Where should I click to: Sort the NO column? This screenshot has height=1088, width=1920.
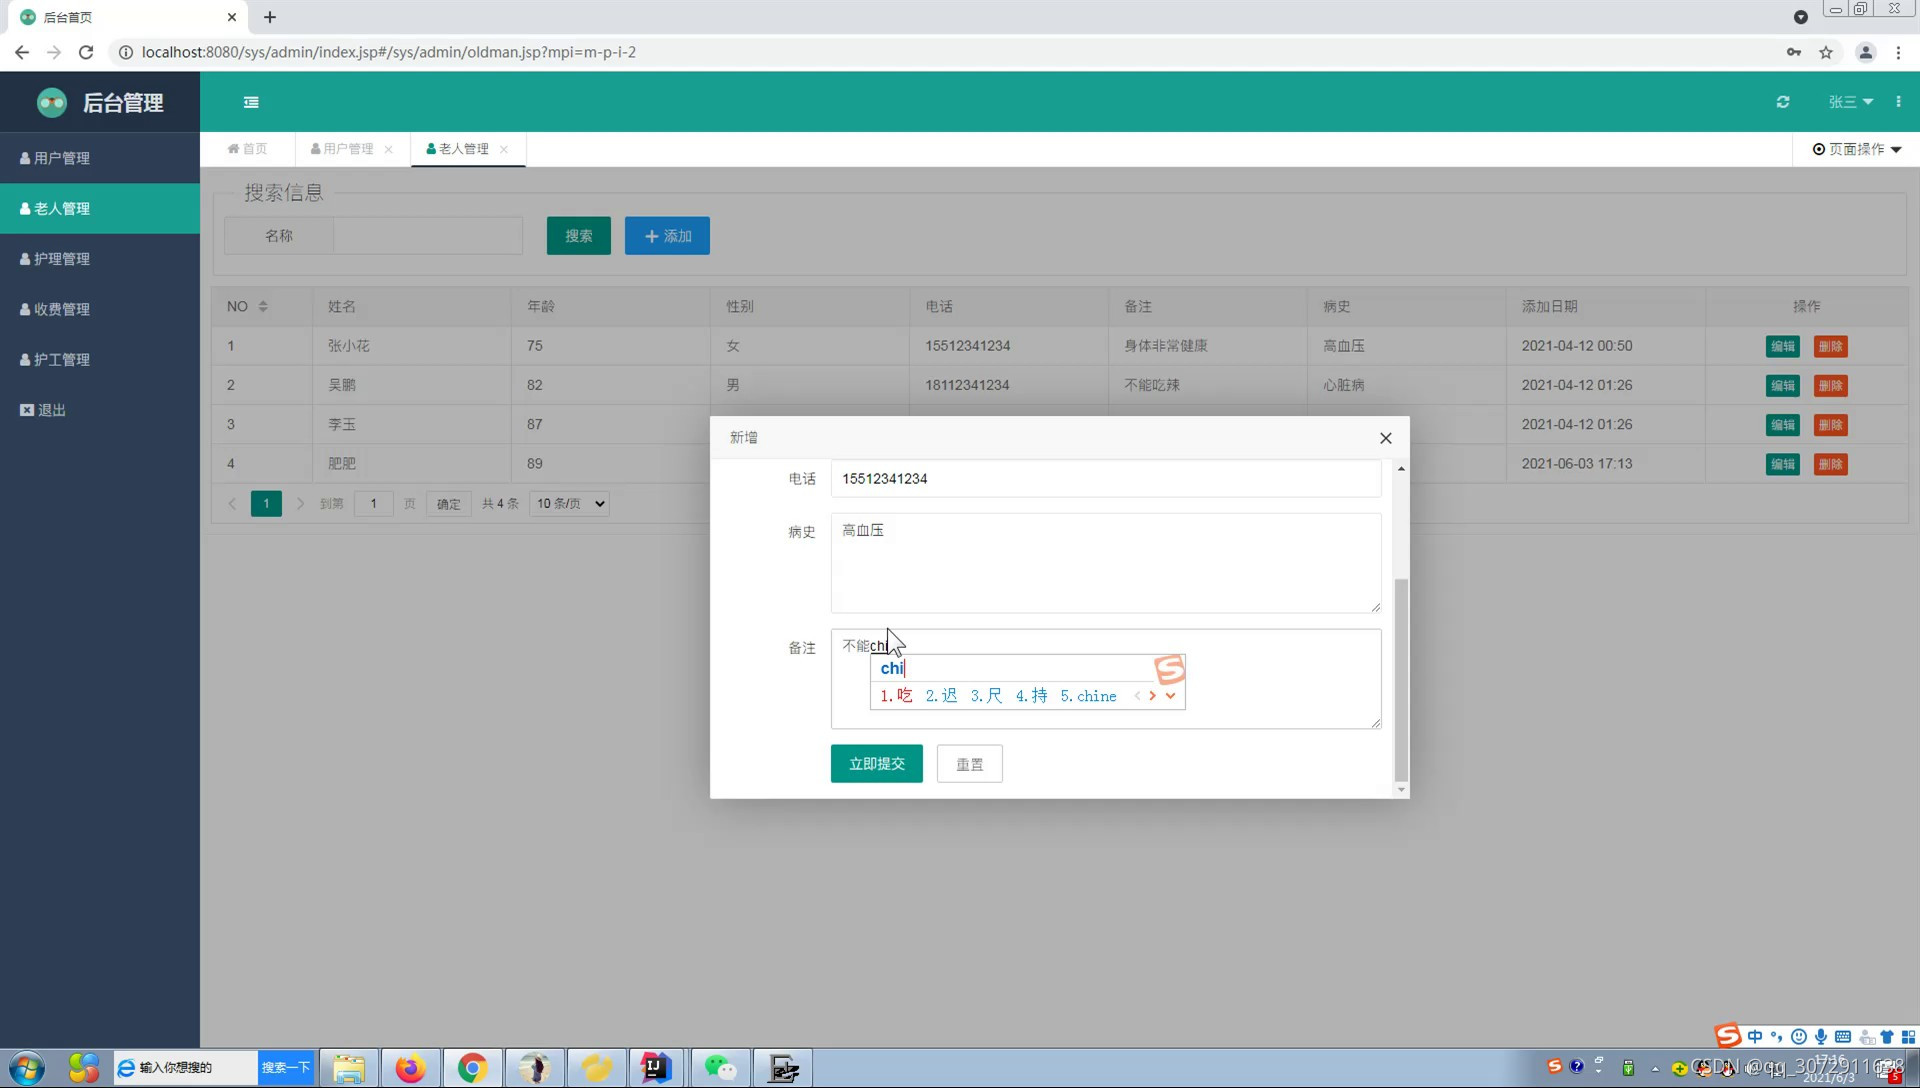[x=263, y=306]
